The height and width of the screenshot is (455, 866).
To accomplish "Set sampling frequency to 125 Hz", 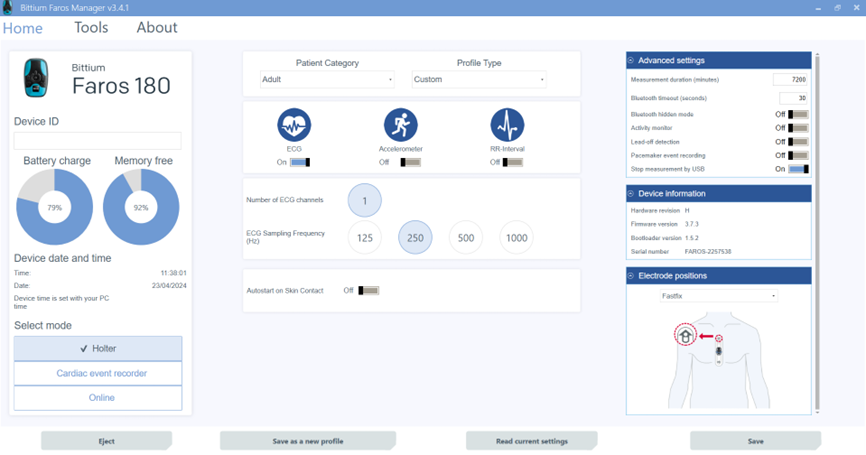I will 365,237.
